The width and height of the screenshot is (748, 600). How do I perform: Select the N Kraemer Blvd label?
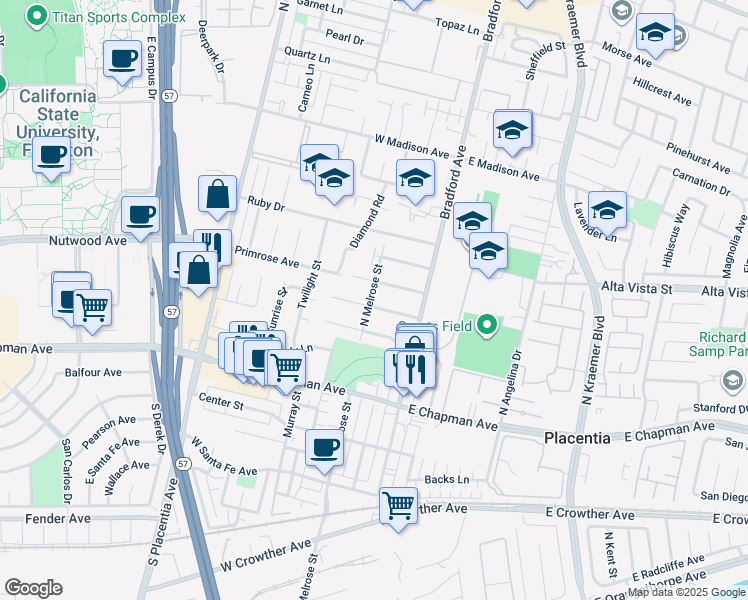coord(593,361)
